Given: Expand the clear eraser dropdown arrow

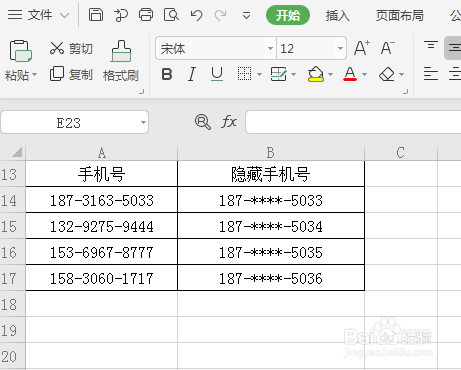Looking at the screenshot, I should pyautogui.click(x=401, y=74).
